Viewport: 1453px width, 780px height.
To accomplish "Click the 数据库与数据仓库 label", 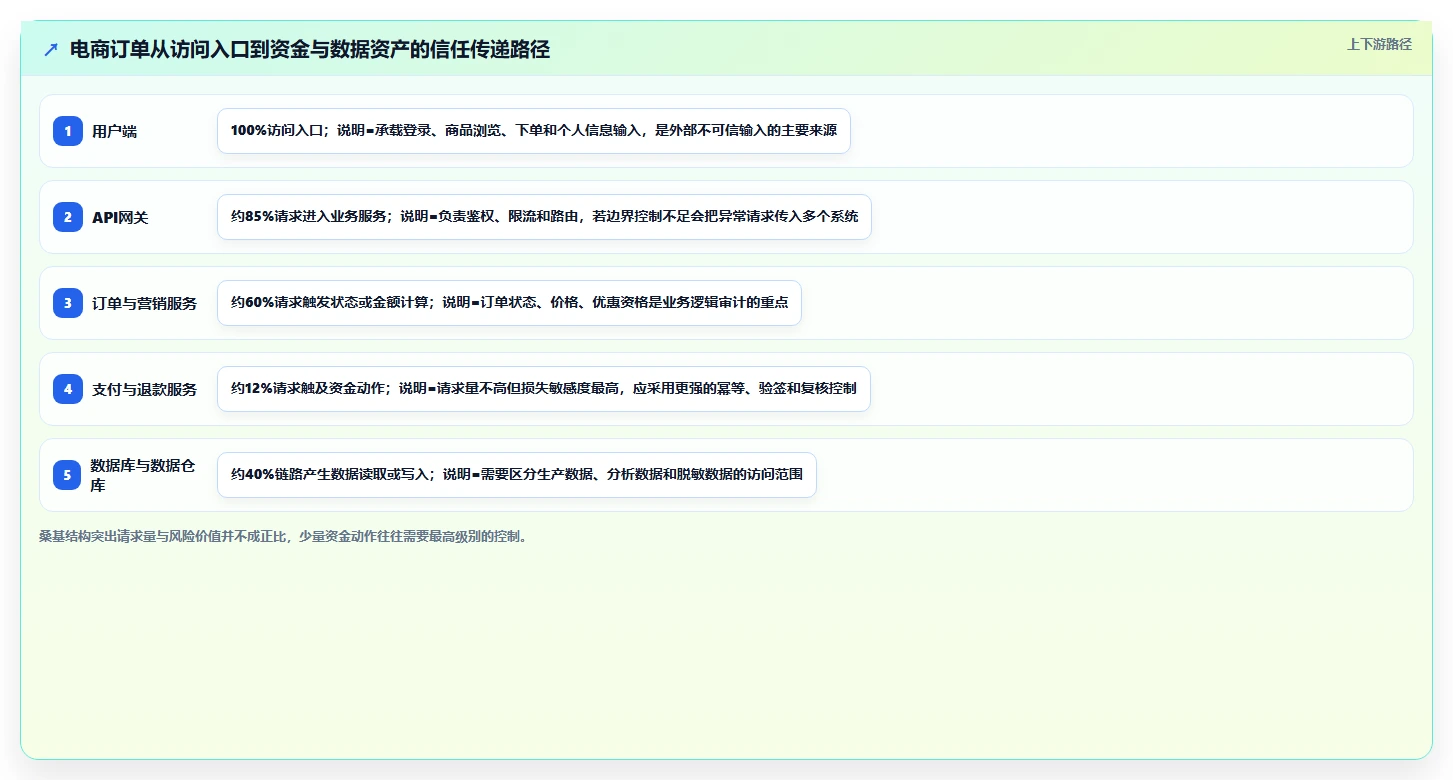I will (x=143, y=475).
